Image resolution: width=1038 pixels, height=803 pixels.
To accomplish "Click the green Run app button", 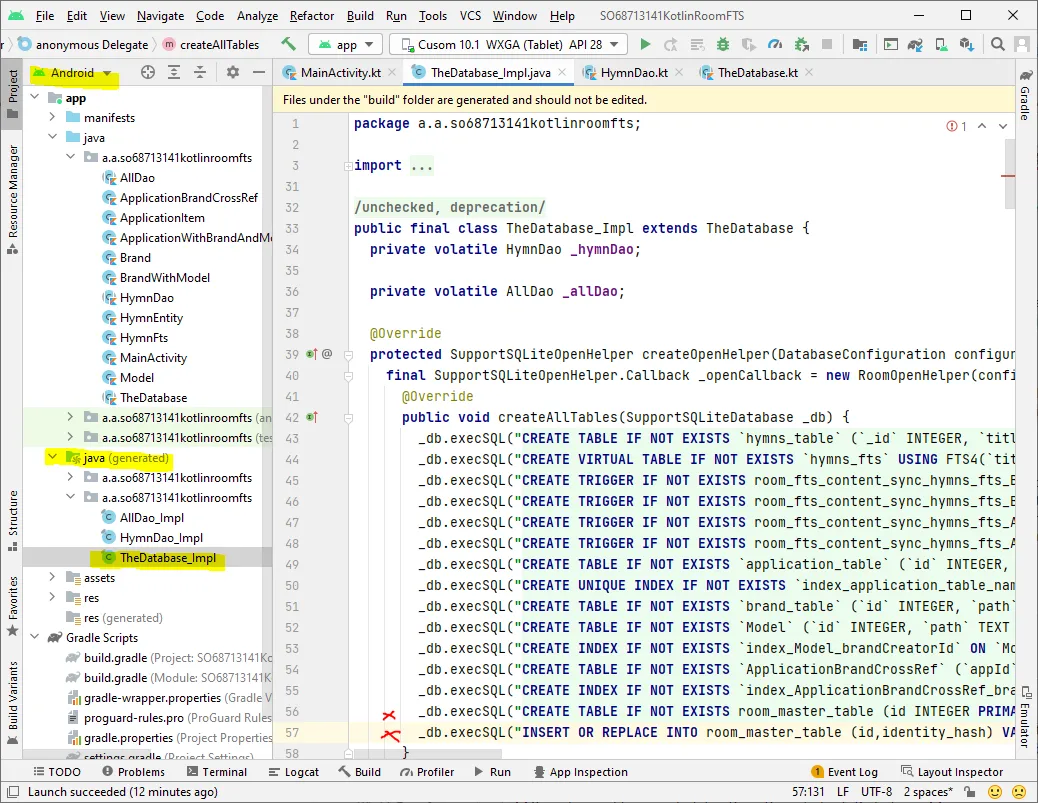I will pos(645,44).
